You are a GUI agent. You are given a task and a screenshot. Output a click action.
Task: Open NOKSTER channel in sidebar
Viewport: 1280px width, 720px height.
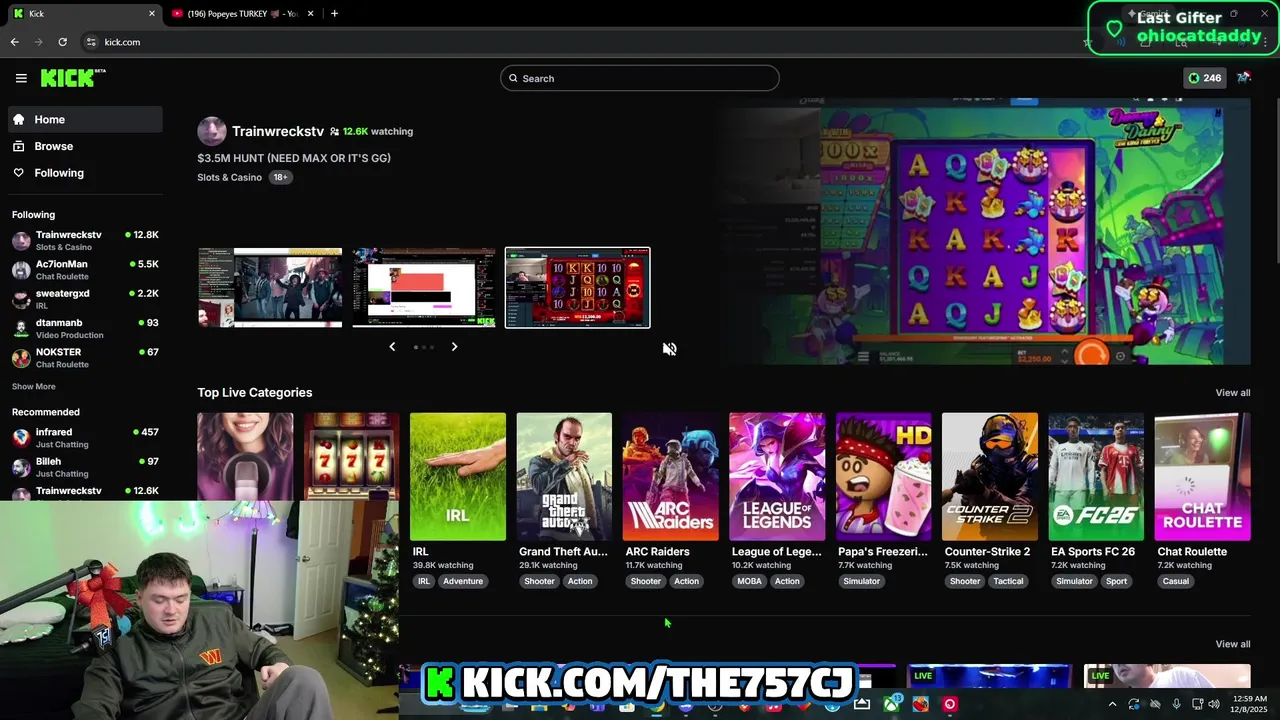pos(85,357)
